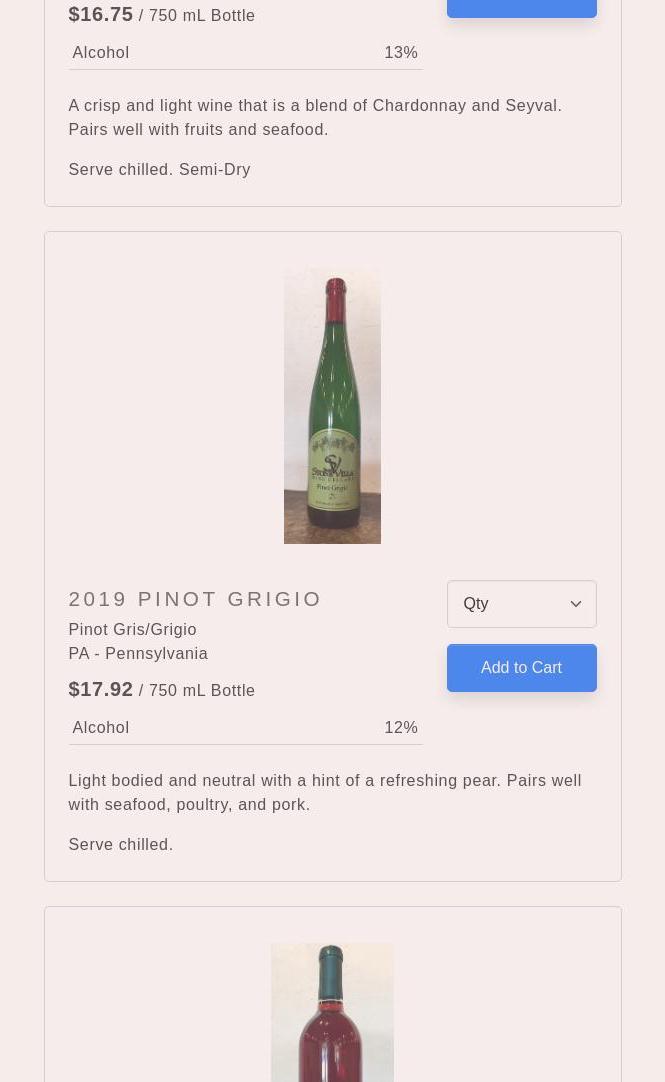Screen dimensions: 665x1082
Task: Add 2019 Pinot Grigio to cart
Action: [x=521, y=668]
